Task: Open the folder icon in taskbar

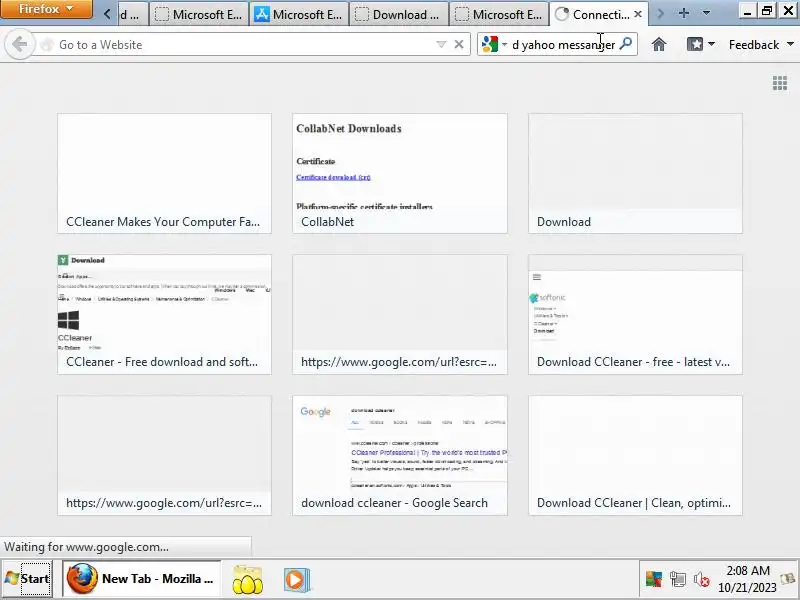Action: [247, 580]
